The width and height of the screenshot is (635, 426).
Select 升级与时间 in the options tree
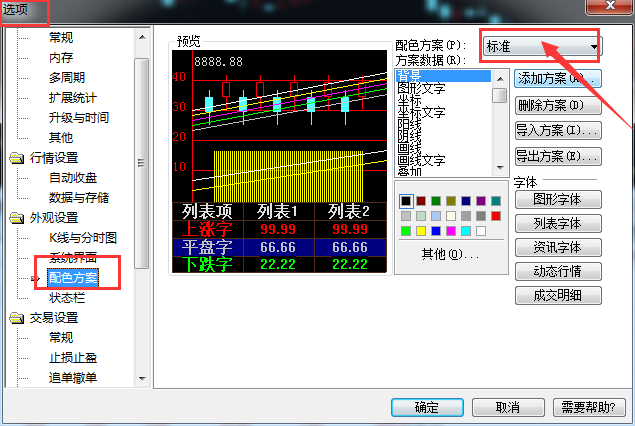click(79, 117)
